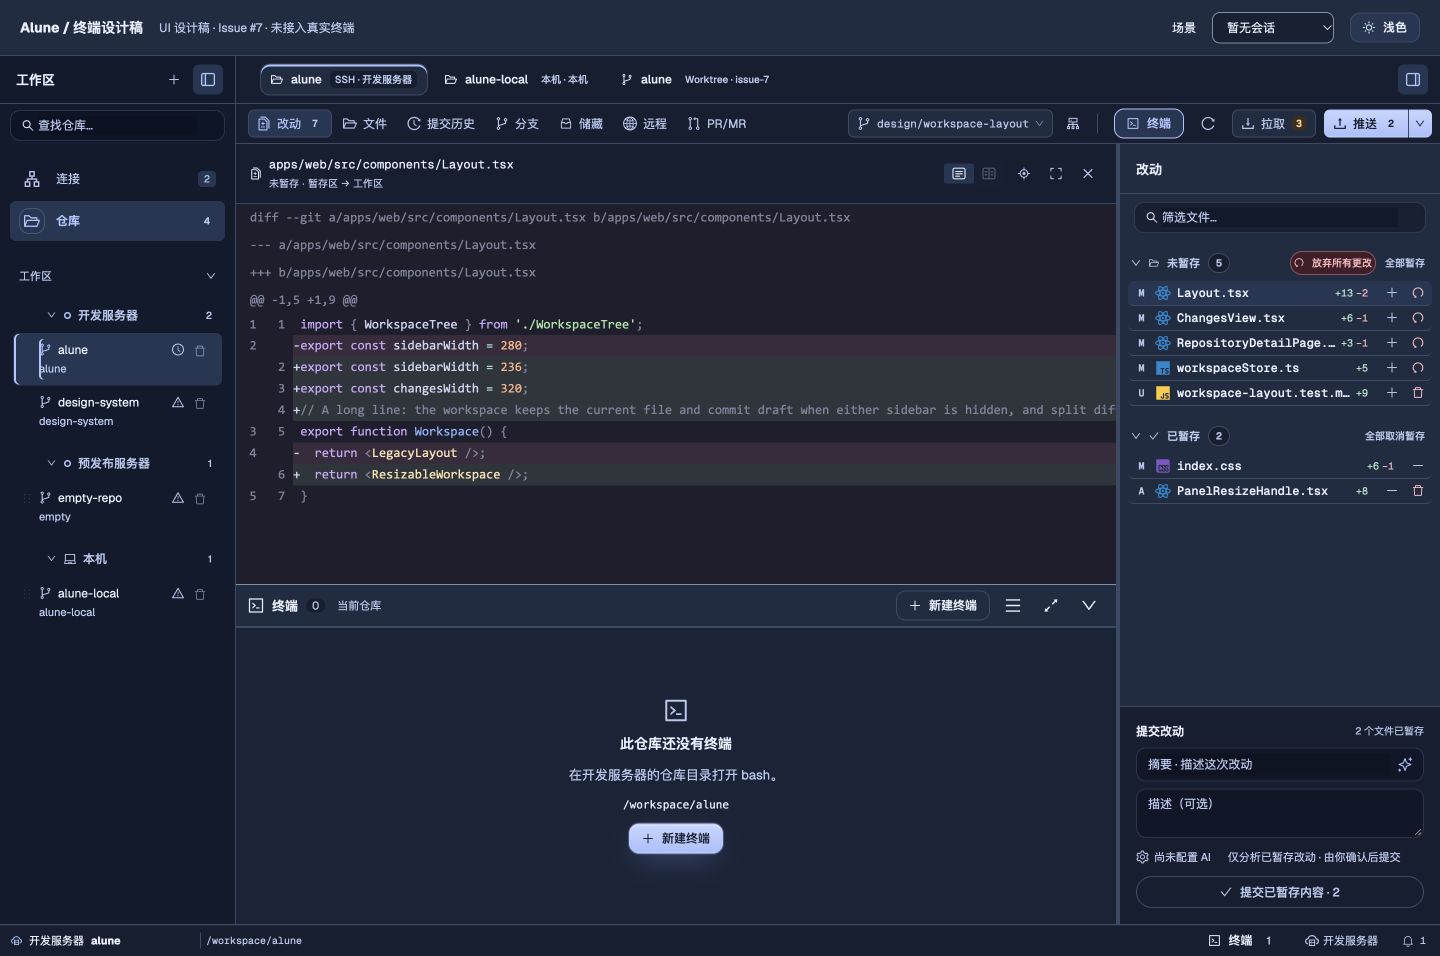Switch to split diff view icon
Screen dimensions: 1440x956
click(989, 173)
